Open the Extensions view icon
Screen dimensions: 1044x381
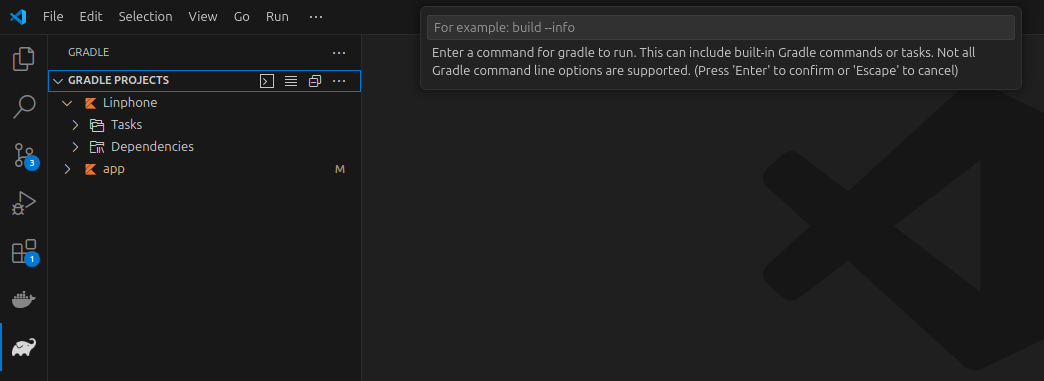click(x=24, y=252)
